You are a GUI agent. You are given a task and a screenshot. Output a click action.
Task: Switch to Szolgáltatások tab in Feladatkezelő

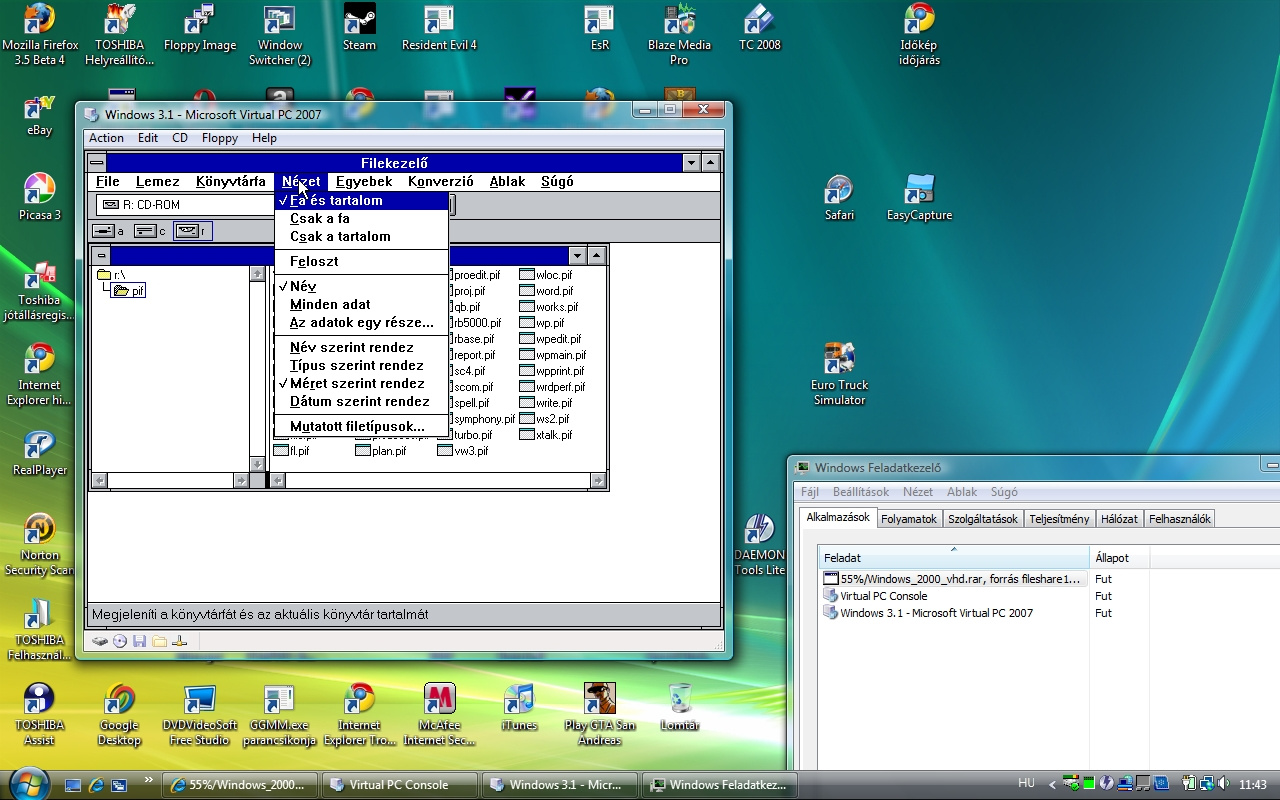point(983,519)
